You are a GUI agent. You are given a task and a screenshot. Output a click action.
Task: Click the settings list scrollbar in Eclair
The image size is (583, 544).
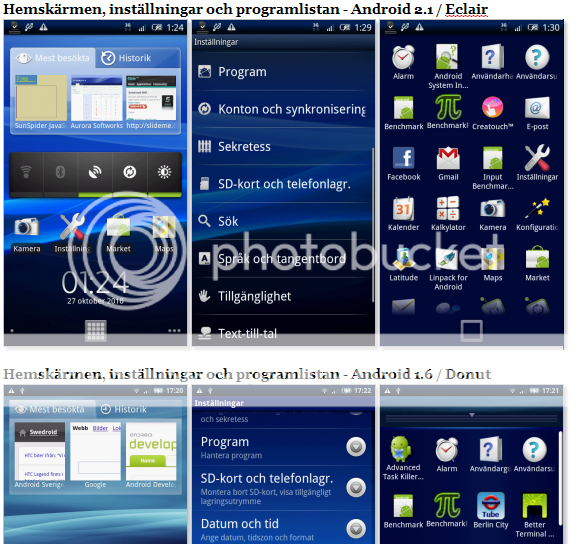tap(373, 225)
